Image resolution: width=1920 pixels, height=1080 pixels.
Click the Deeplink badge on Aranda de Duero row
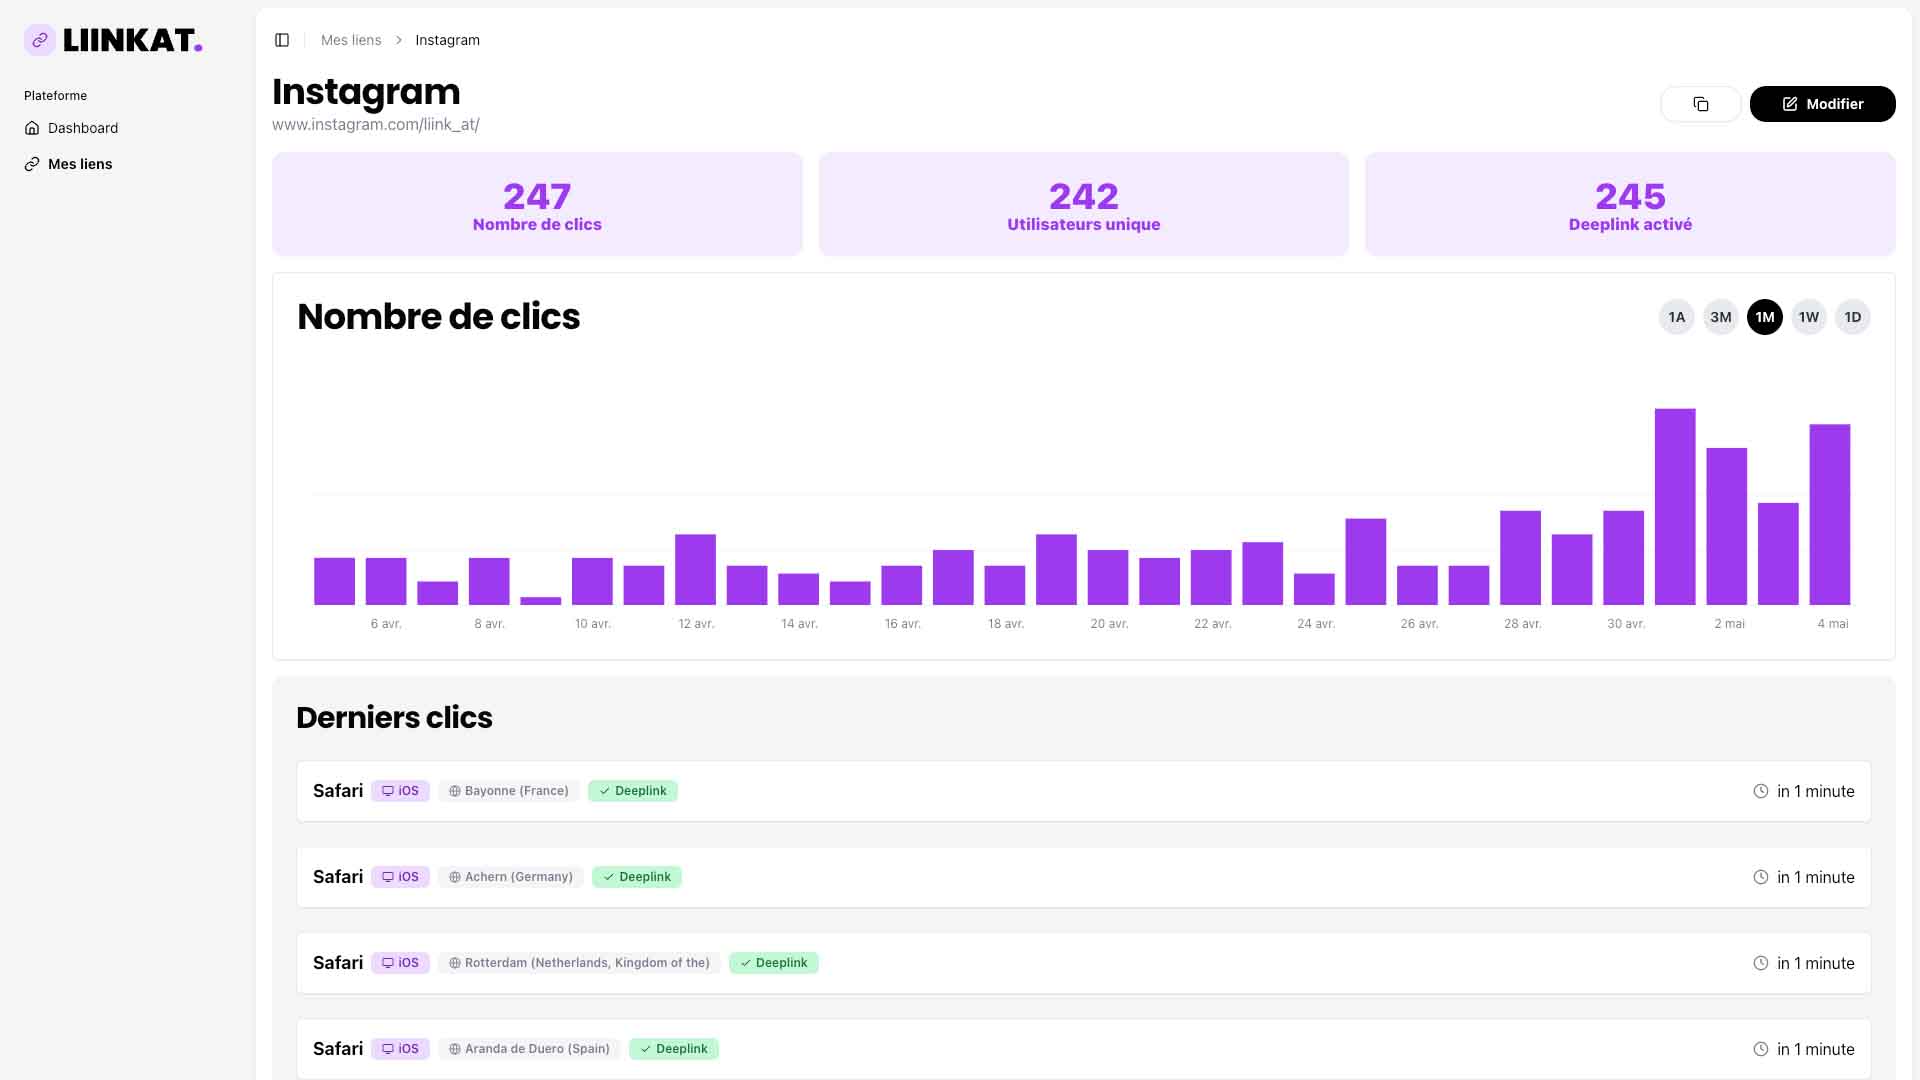[x=674, y=1049]
